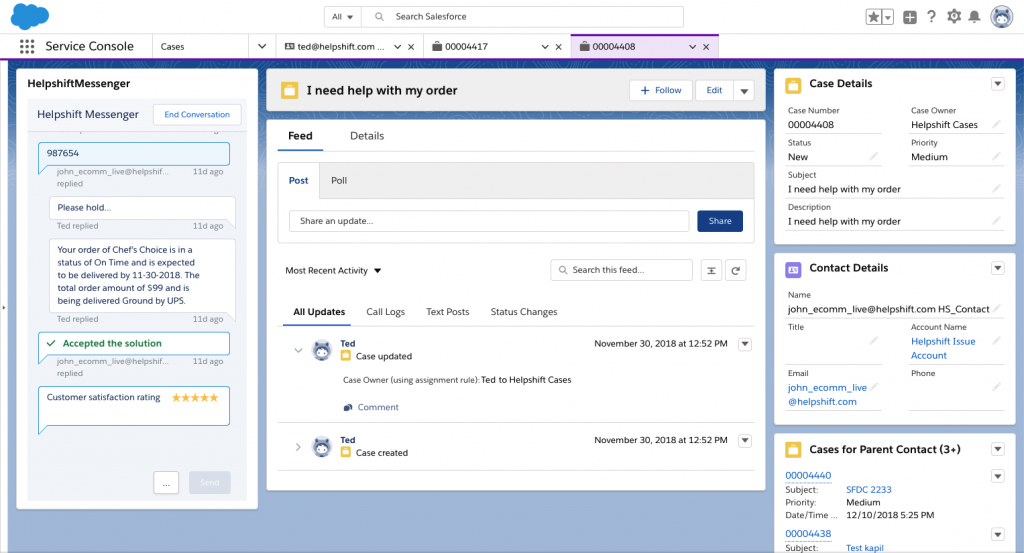Screen dimensions: 1024x553
Task: Open the Most Recent Activity sort dropdown
Action: coord(333,271)
